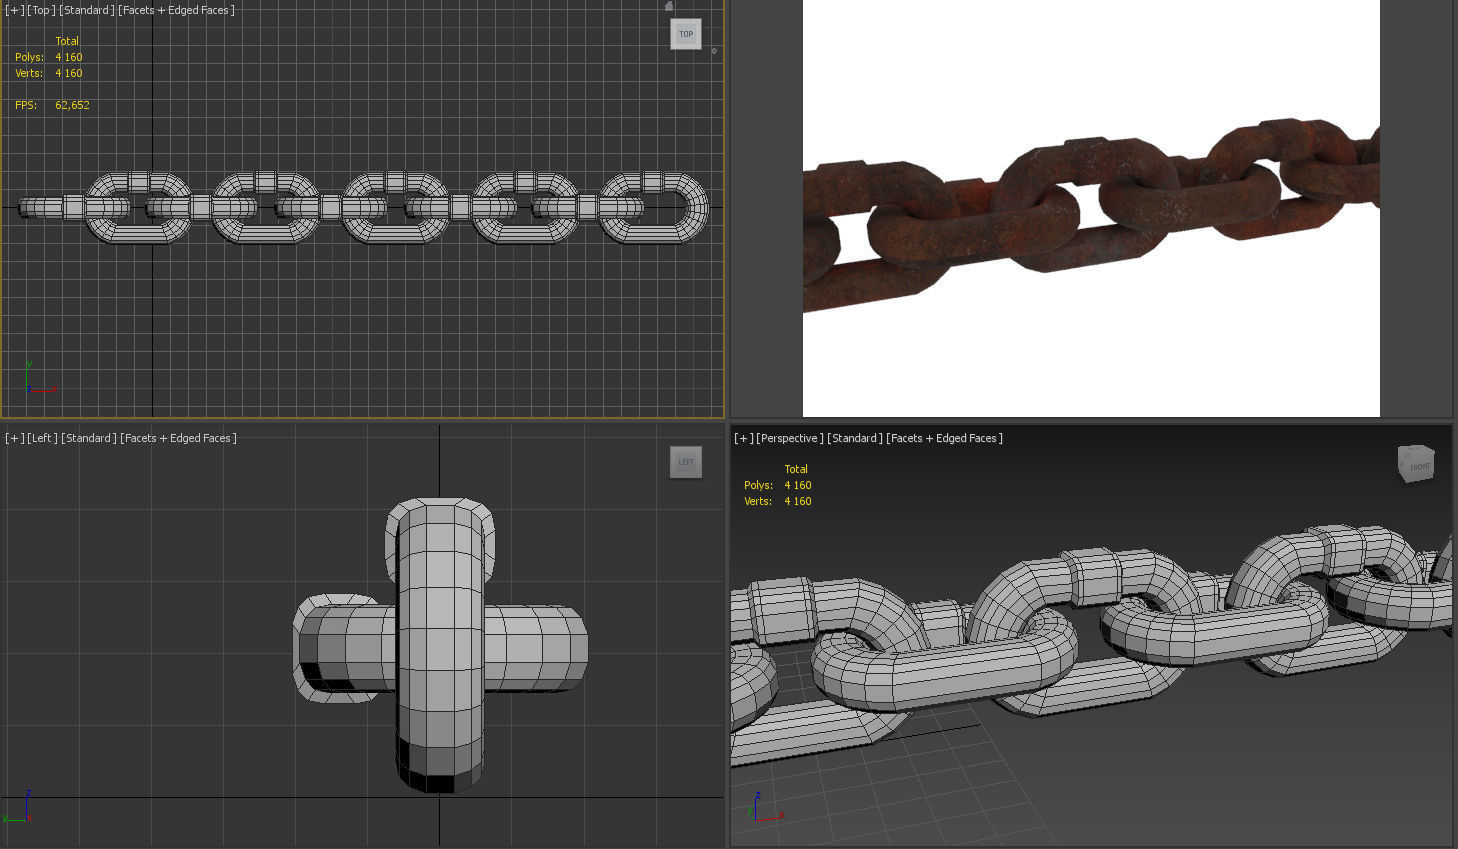
Task: Click [+] in the Perspective viewport
Action: 742,437
